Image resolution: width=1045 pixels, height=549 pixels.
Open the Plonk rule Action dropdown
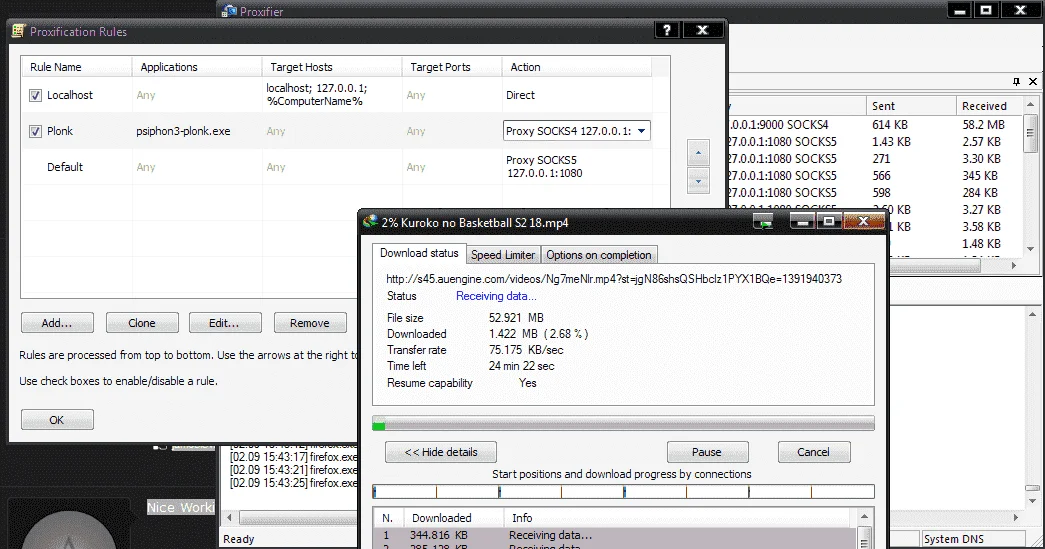pos(641,131)
